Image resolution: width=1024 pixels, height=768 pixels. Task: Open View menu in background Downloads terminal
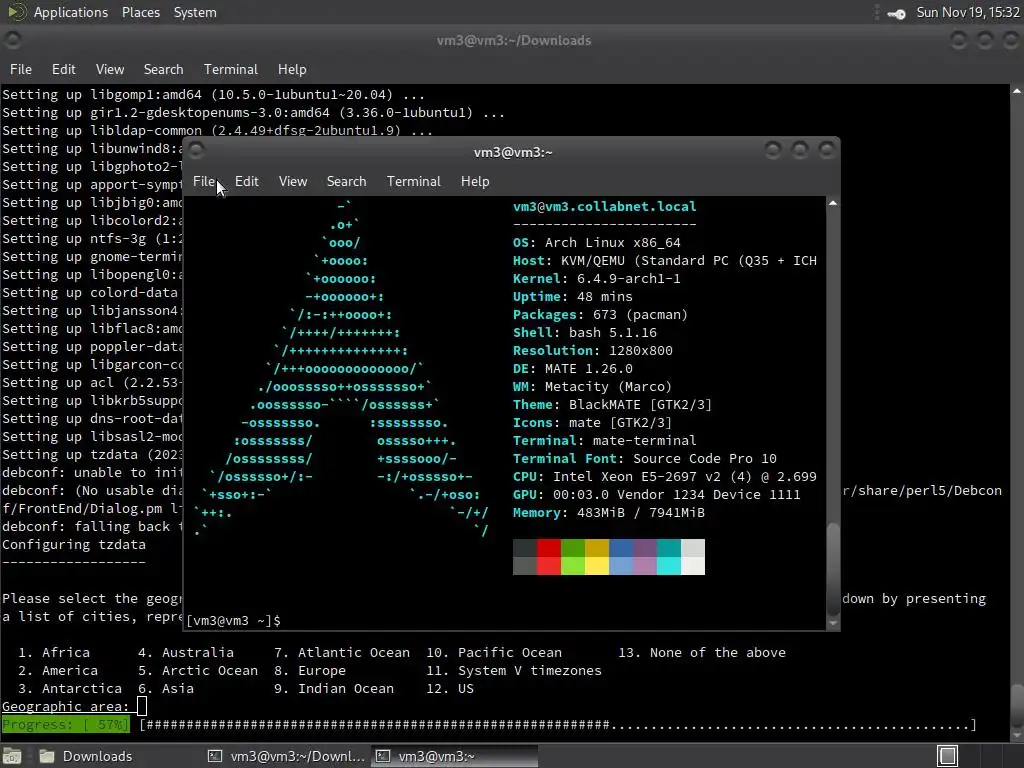point(110,69)
